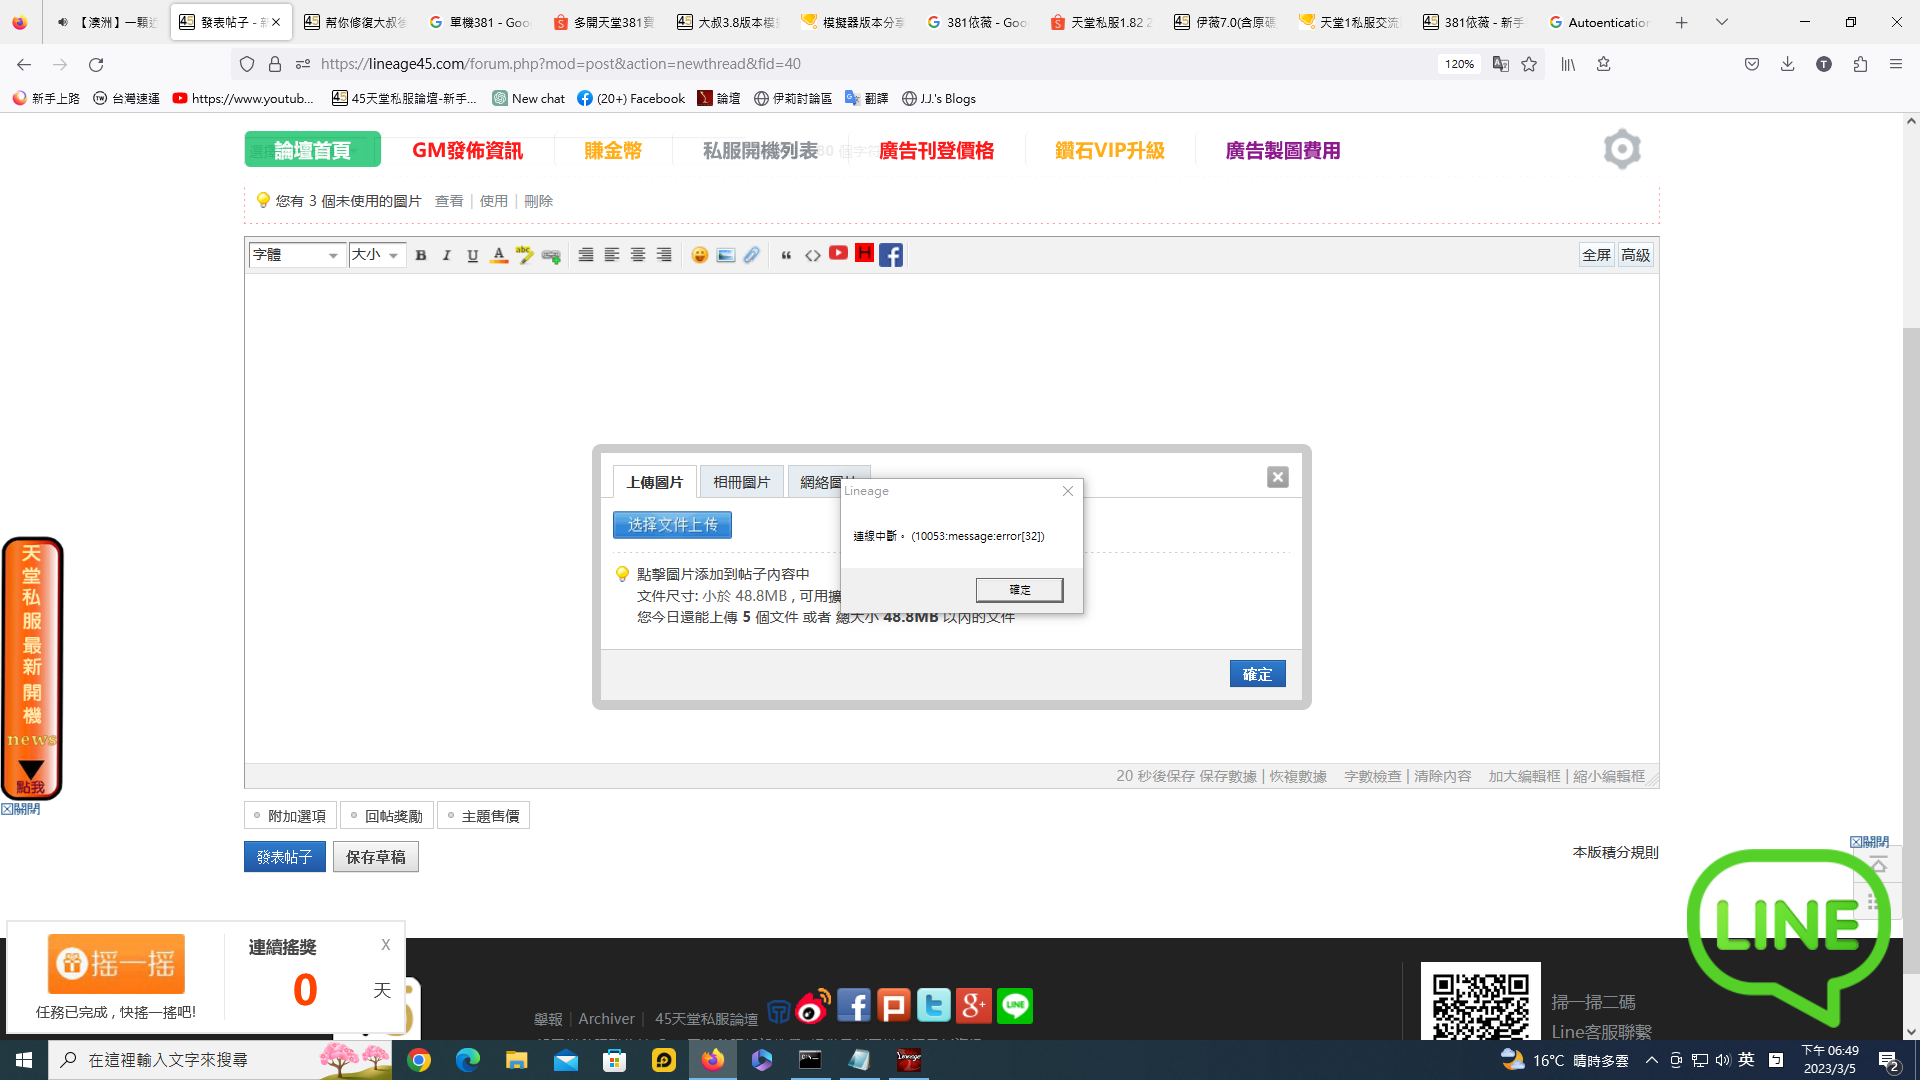This screenshot has height=1080, width=1920.
Task: Open the Windows Start menu
Action: tap(24, 1060)
